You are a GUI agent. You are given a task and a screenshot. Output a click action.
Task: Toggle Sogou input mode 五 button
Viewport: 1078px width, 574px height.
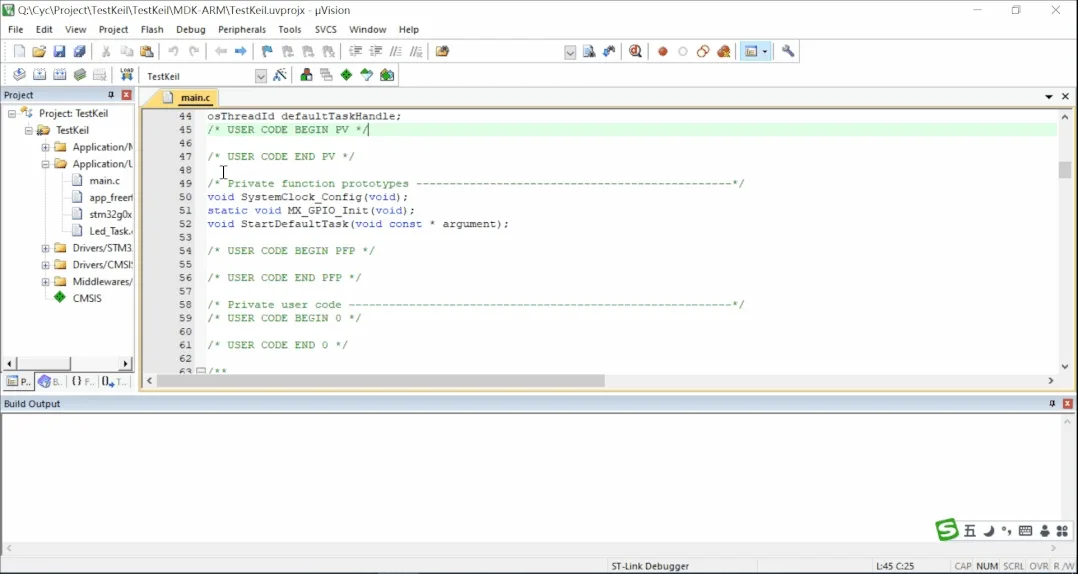969,531
